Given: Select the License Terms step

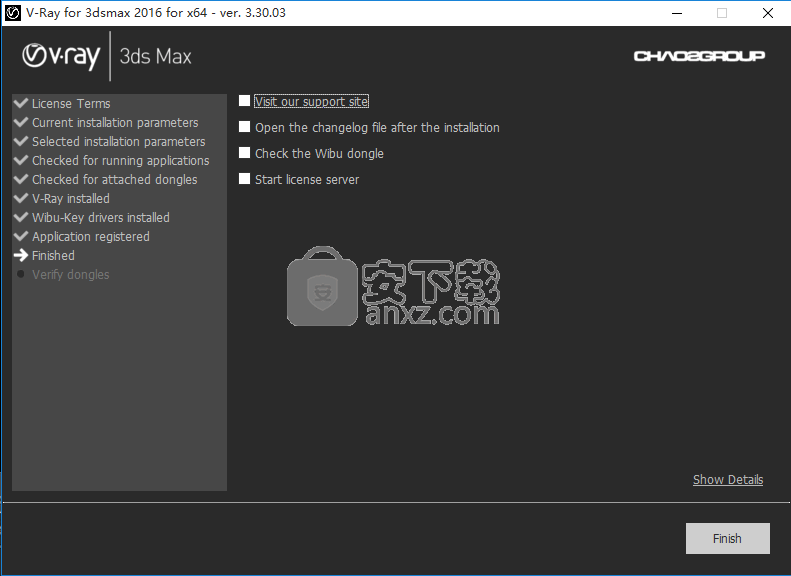Looking at the screenshot, I should (71, 103).
